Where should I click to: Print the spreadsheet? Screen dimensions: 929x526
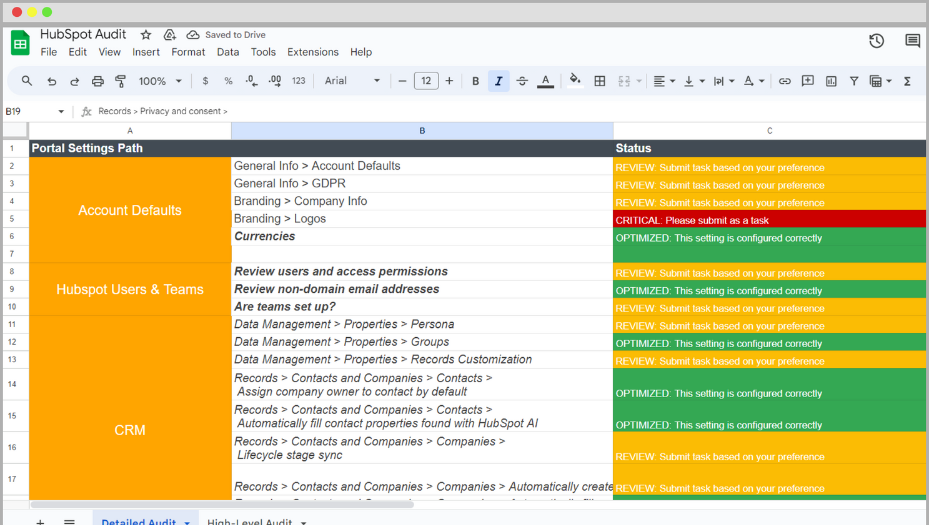tap(98, 81)
